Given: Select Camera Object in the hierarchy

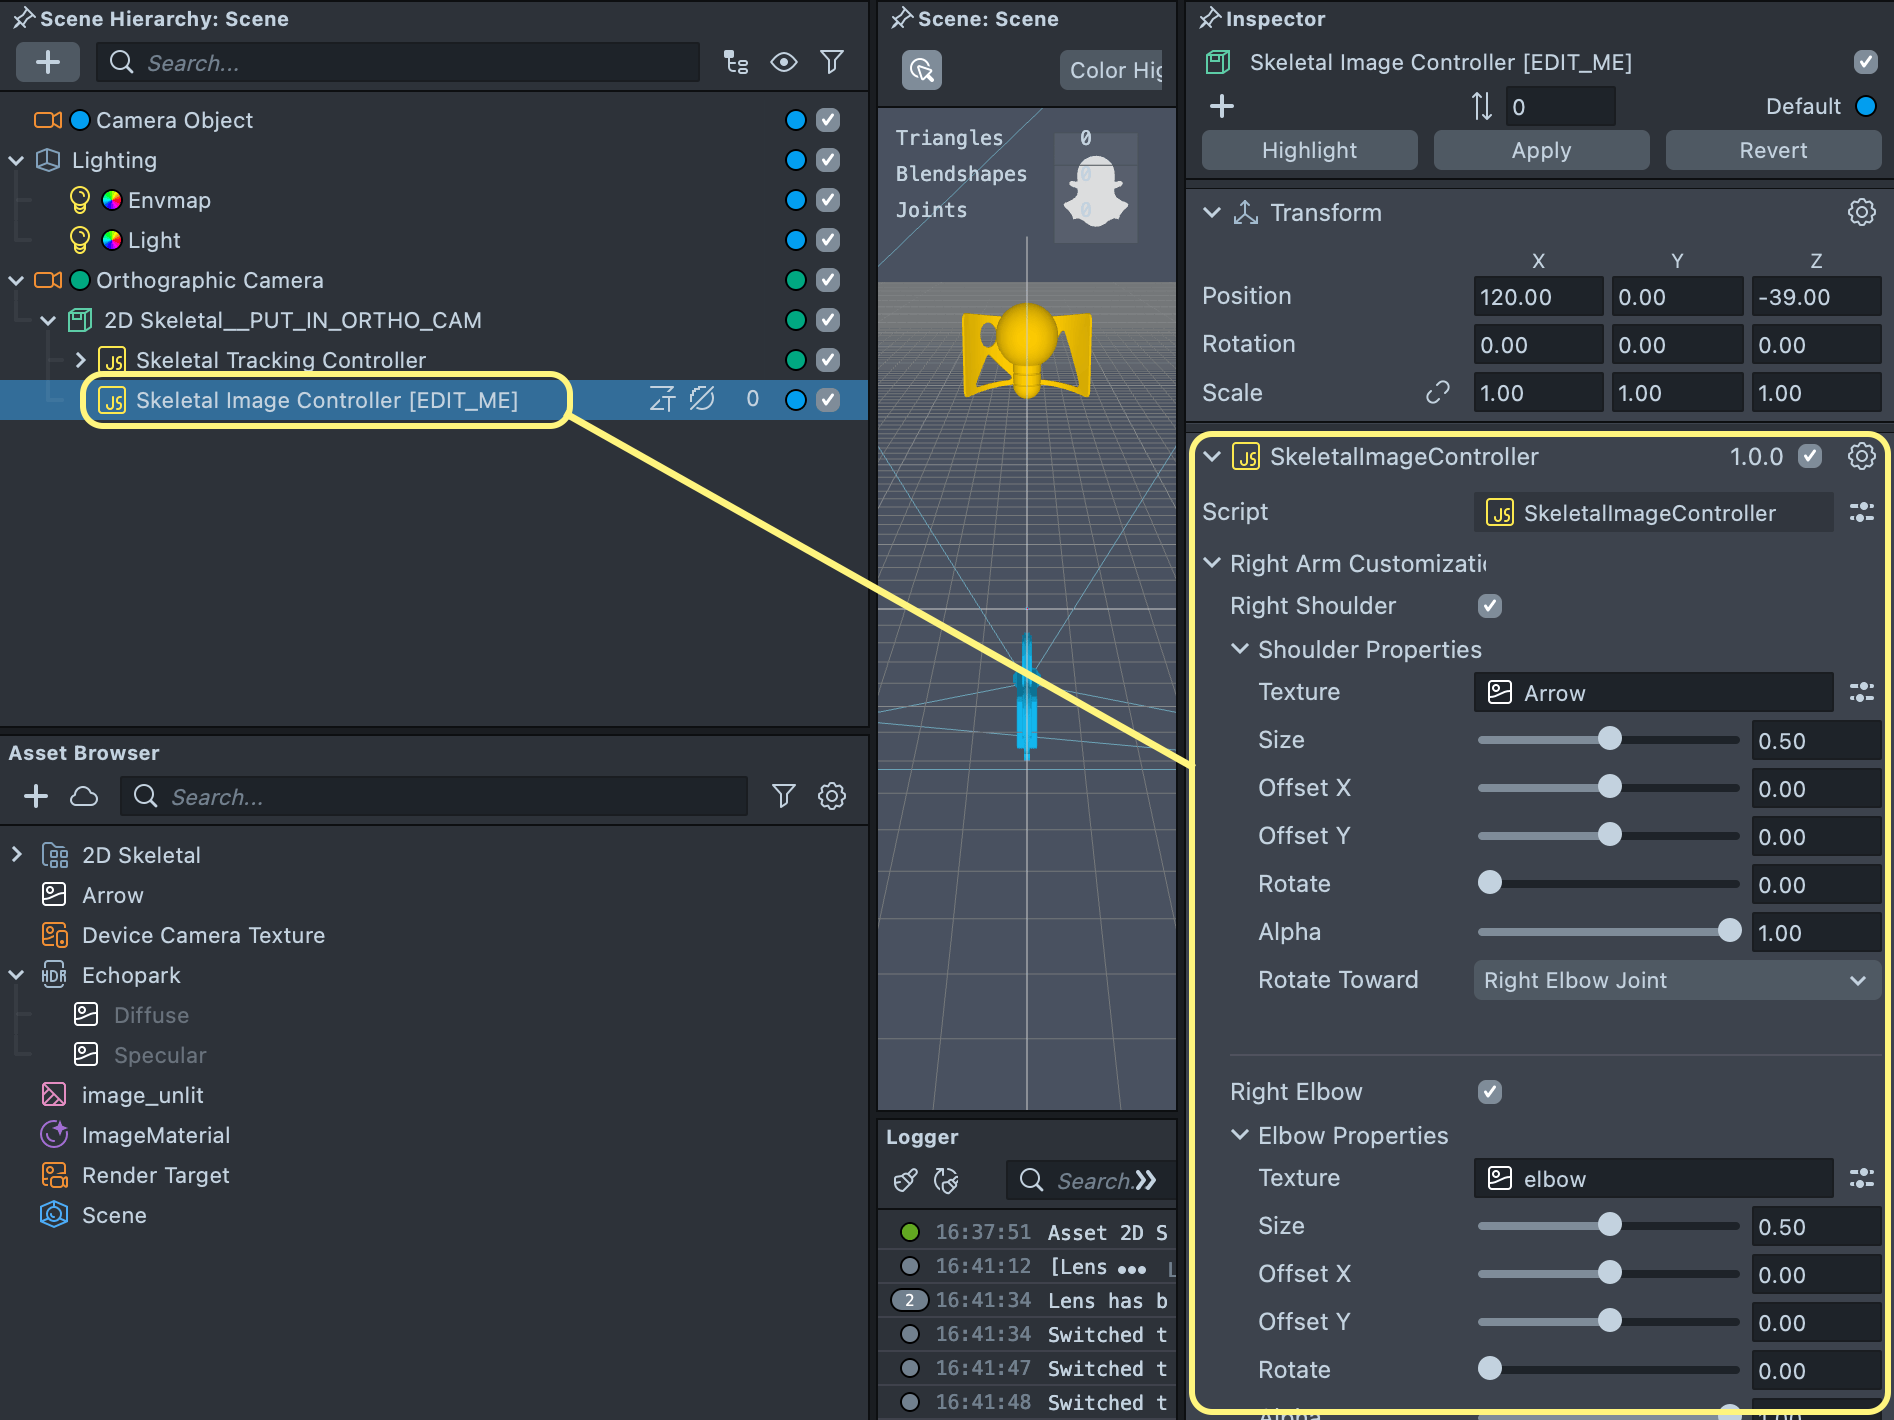Looking at the screenshot, I should tap(174, 120).
